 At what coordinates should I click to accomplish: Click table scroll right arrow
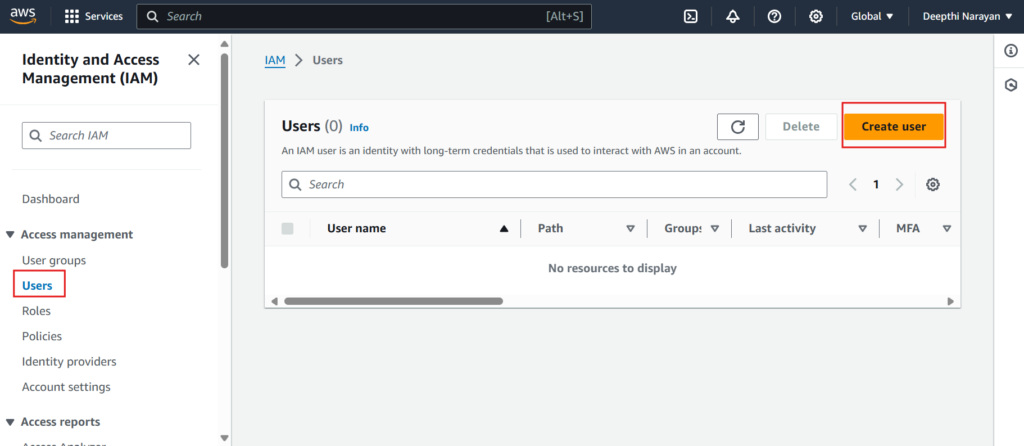tap(951, 301)
